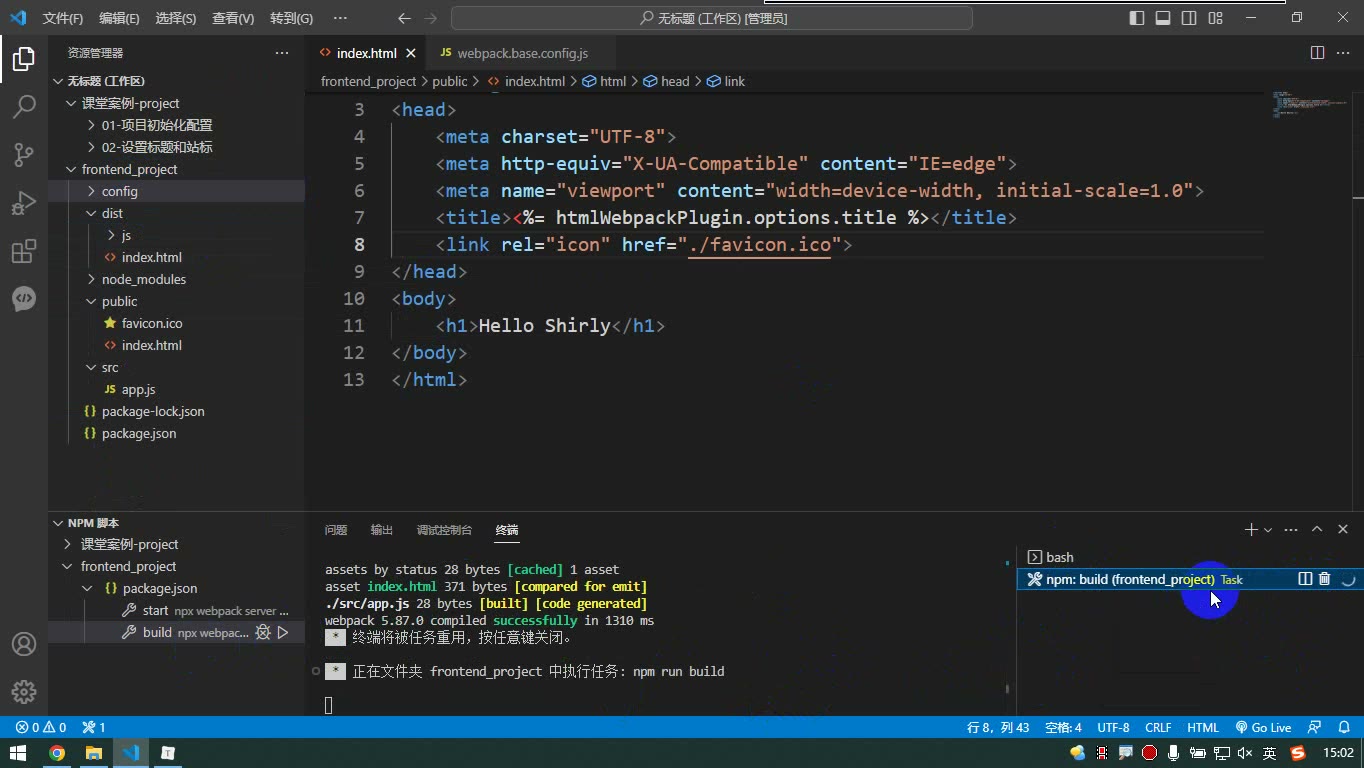The image size is (1364, 768).
Task: Create a new terminal with the plus icon
Action: point(1250,529)
